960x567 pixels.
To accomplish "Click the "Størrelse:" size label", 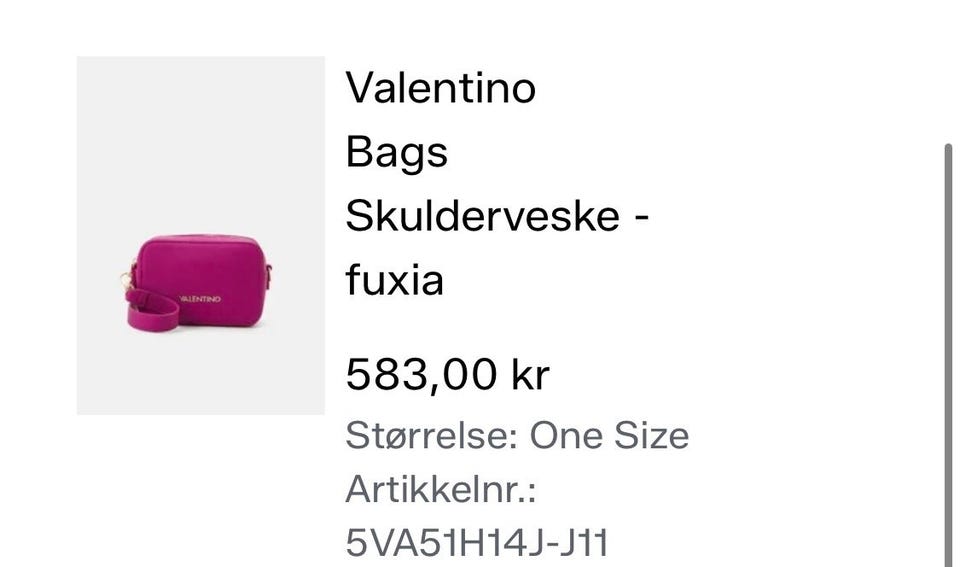I will pyautogui.click(x=432, y=436).
